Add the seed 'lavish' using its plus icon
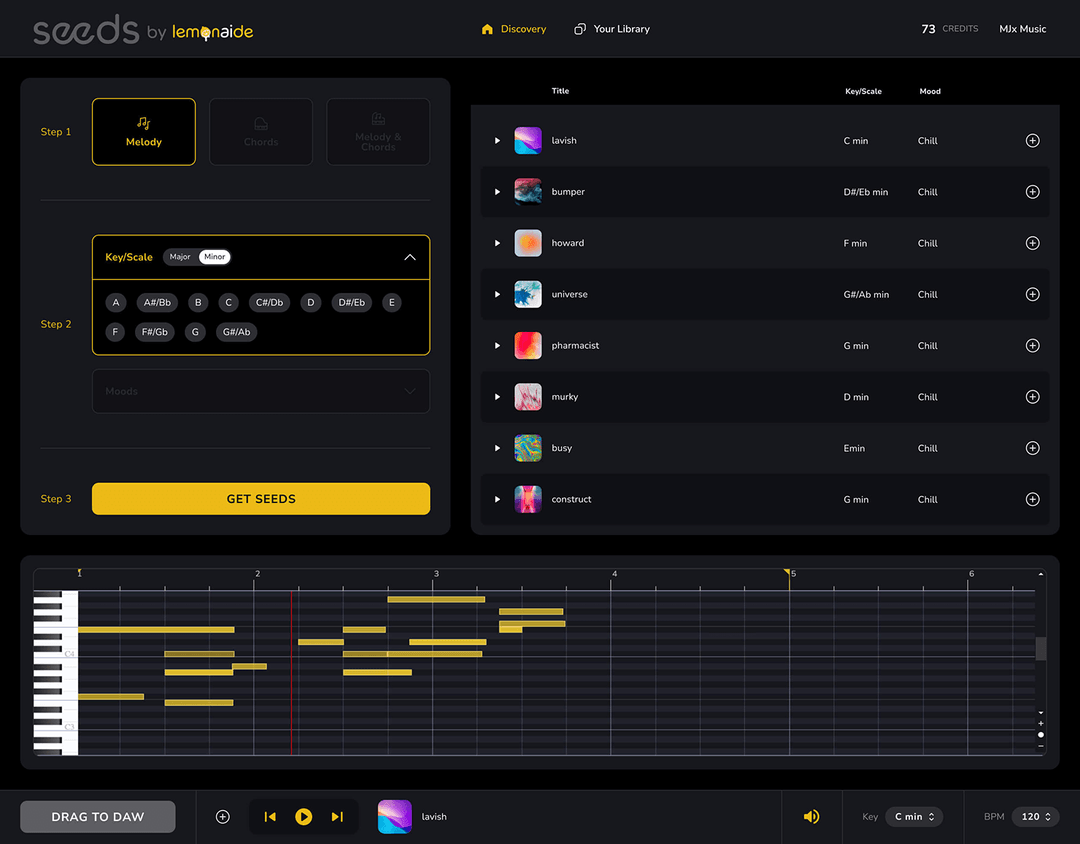This screenshot has width=1080, height=844. pos(1032,140)
